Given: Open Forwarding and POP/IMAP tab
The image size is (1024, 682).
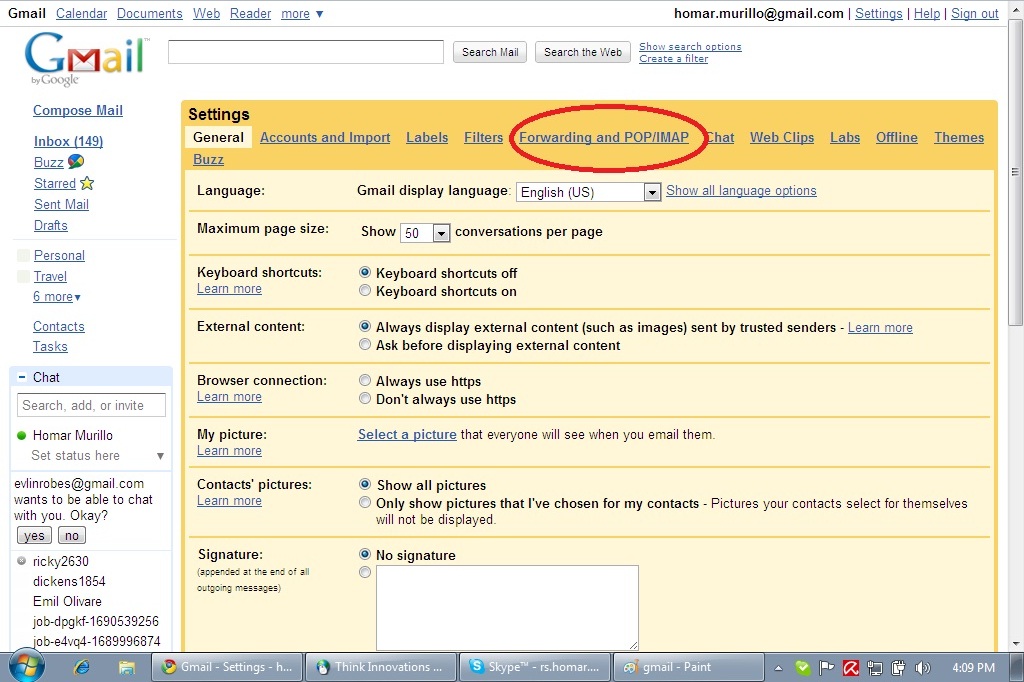Looking at the screenshot, I should click(604, 138).
